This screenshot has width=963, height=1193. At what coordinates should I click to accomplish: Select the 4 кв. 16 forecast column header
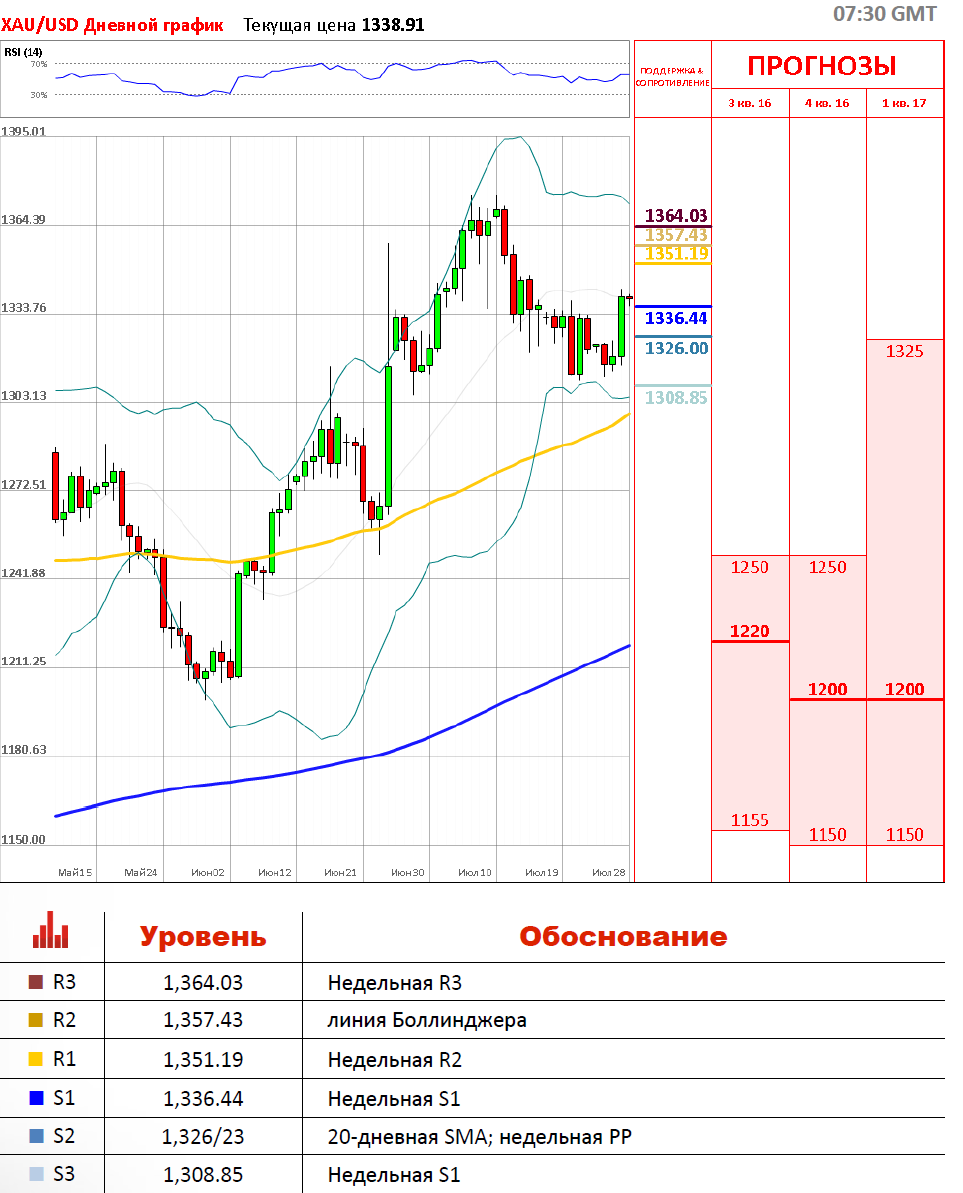pyautogui.click(x=828, y=103)
